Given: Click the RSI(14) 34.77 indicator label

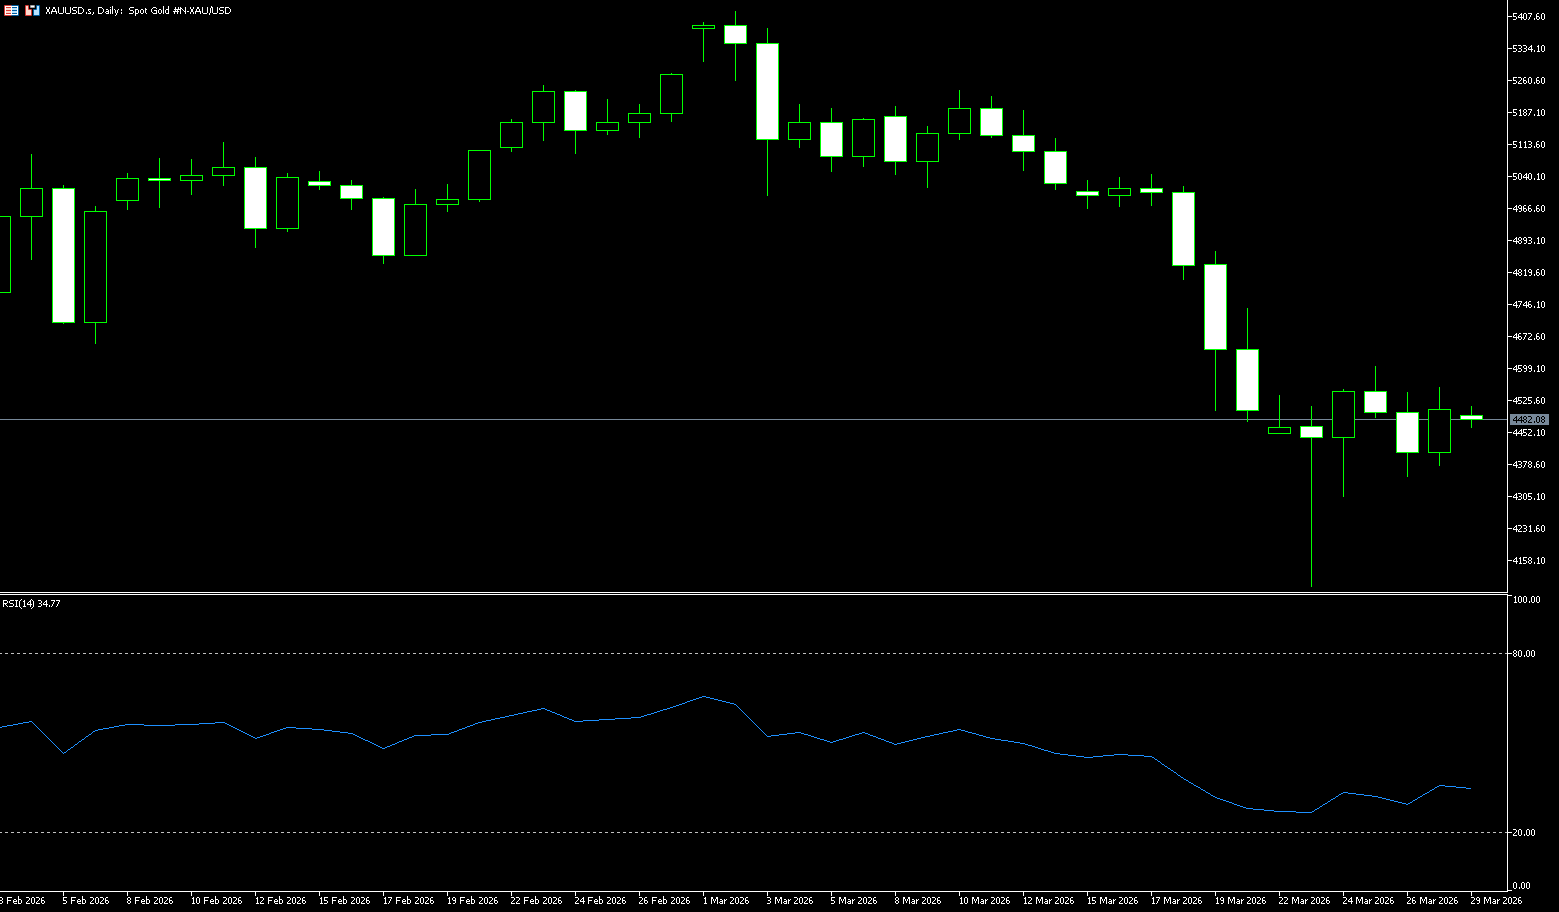Looking at the screenshot, I should [x=31, y=604].
